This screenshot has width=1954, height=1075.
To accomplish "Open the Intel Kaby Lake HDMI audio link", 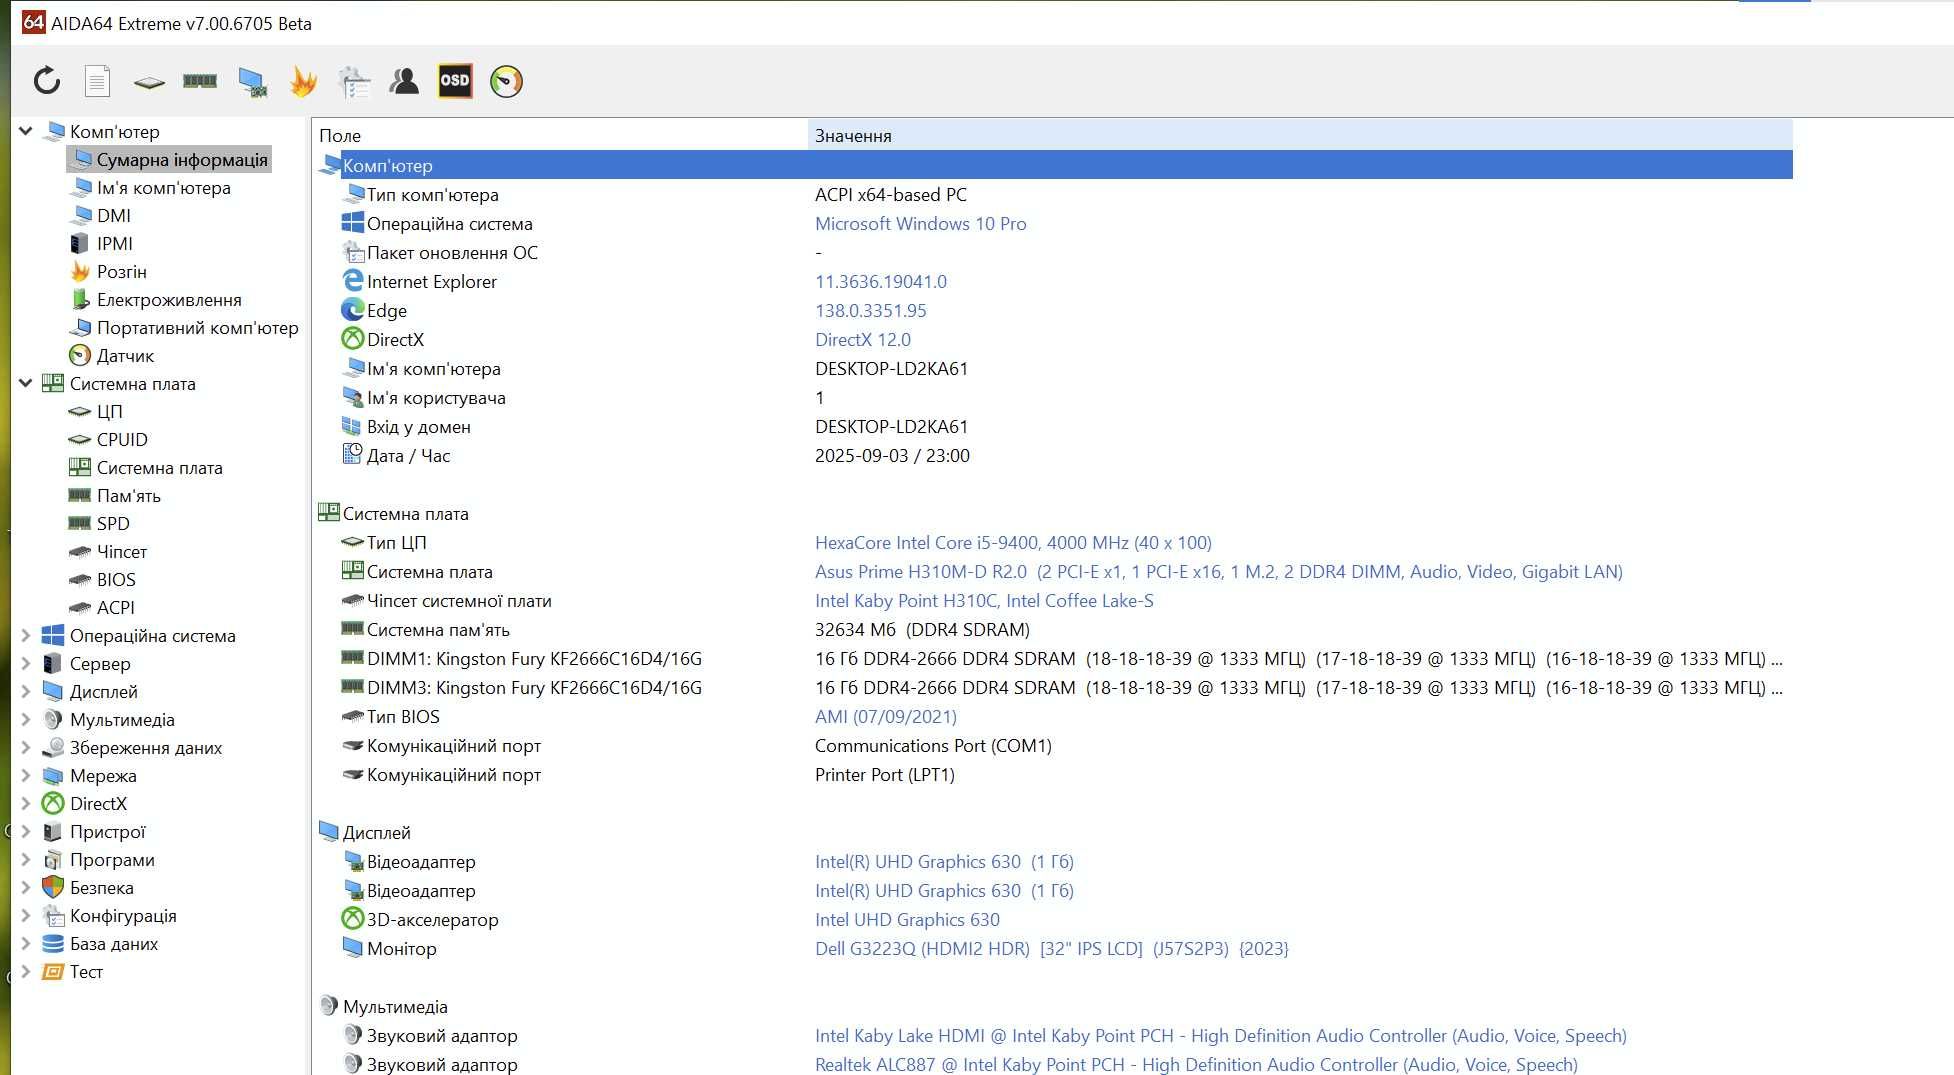I will tap(1221, 1036).
